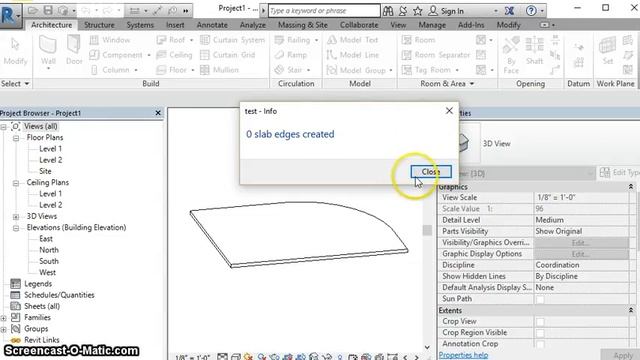The image size is (640, 360).
Task: Open the South elevation view
Action: [49, 261]
